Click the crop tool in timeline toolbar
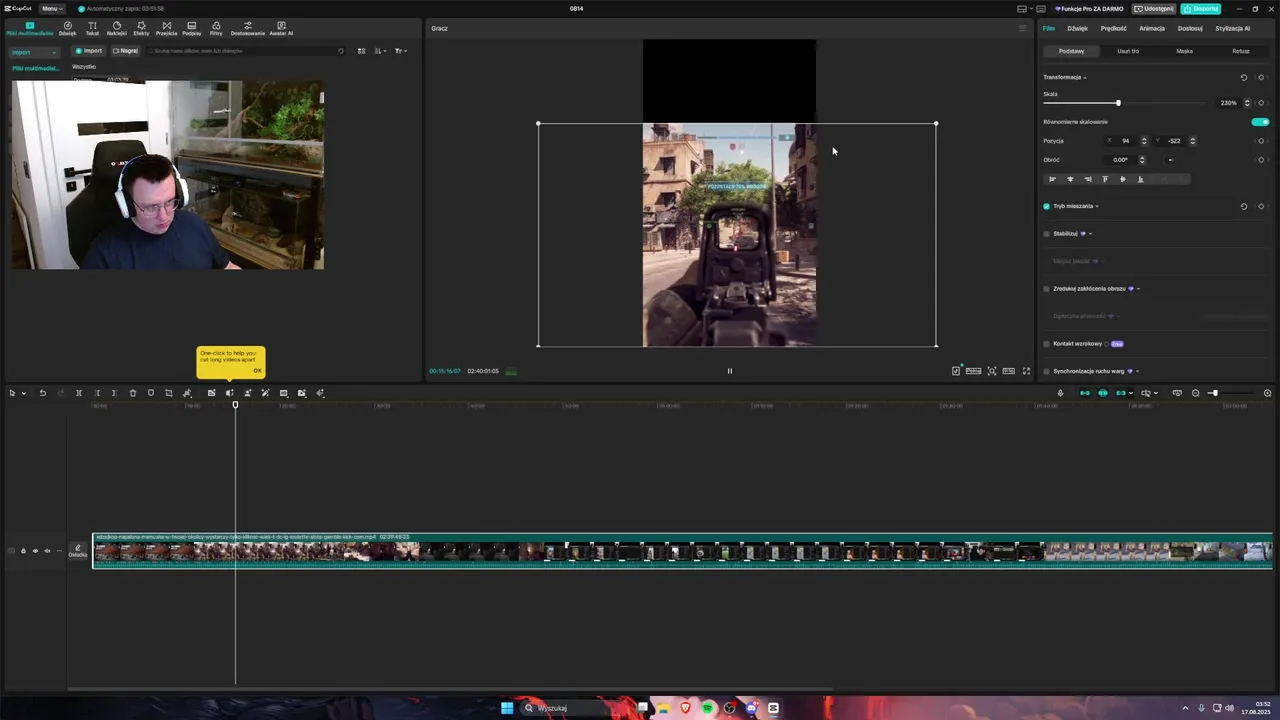Screen dimensions: 1280x720 (x=169, y=393)
